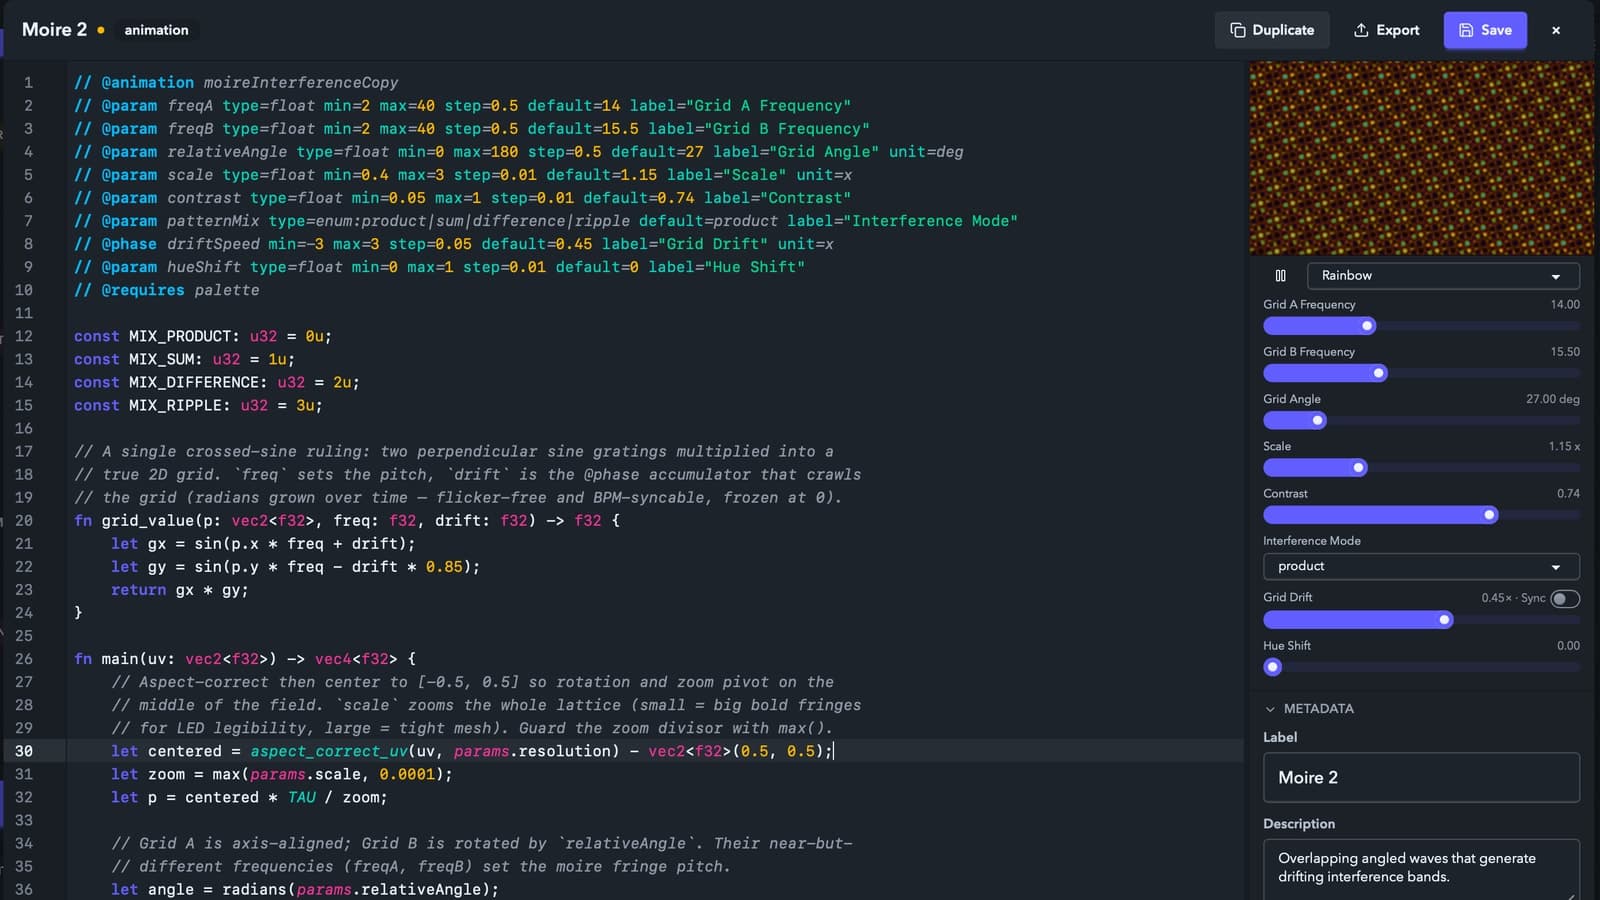The height and width of the screenshot is (900, 1600).
Task: Adjust the Grid B Frequency slider
Action: coord(1421,373)
